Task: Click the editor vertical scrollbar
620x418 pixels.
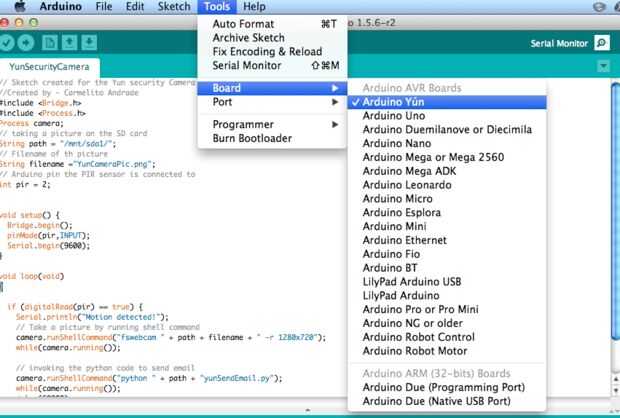Action: click(615, 210)
